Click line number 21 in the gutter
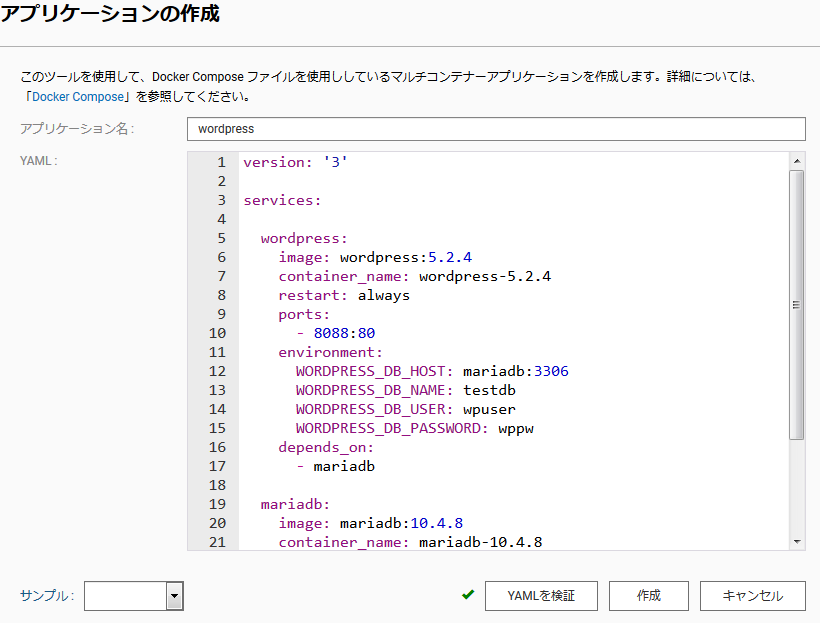 217,542
